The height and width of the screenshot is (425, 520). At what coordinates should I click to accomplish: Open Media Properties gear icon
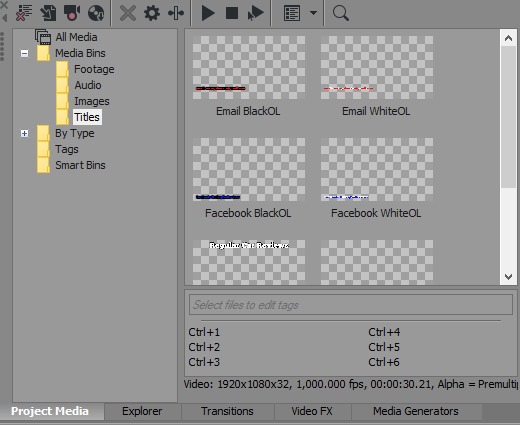pos(152,13)
